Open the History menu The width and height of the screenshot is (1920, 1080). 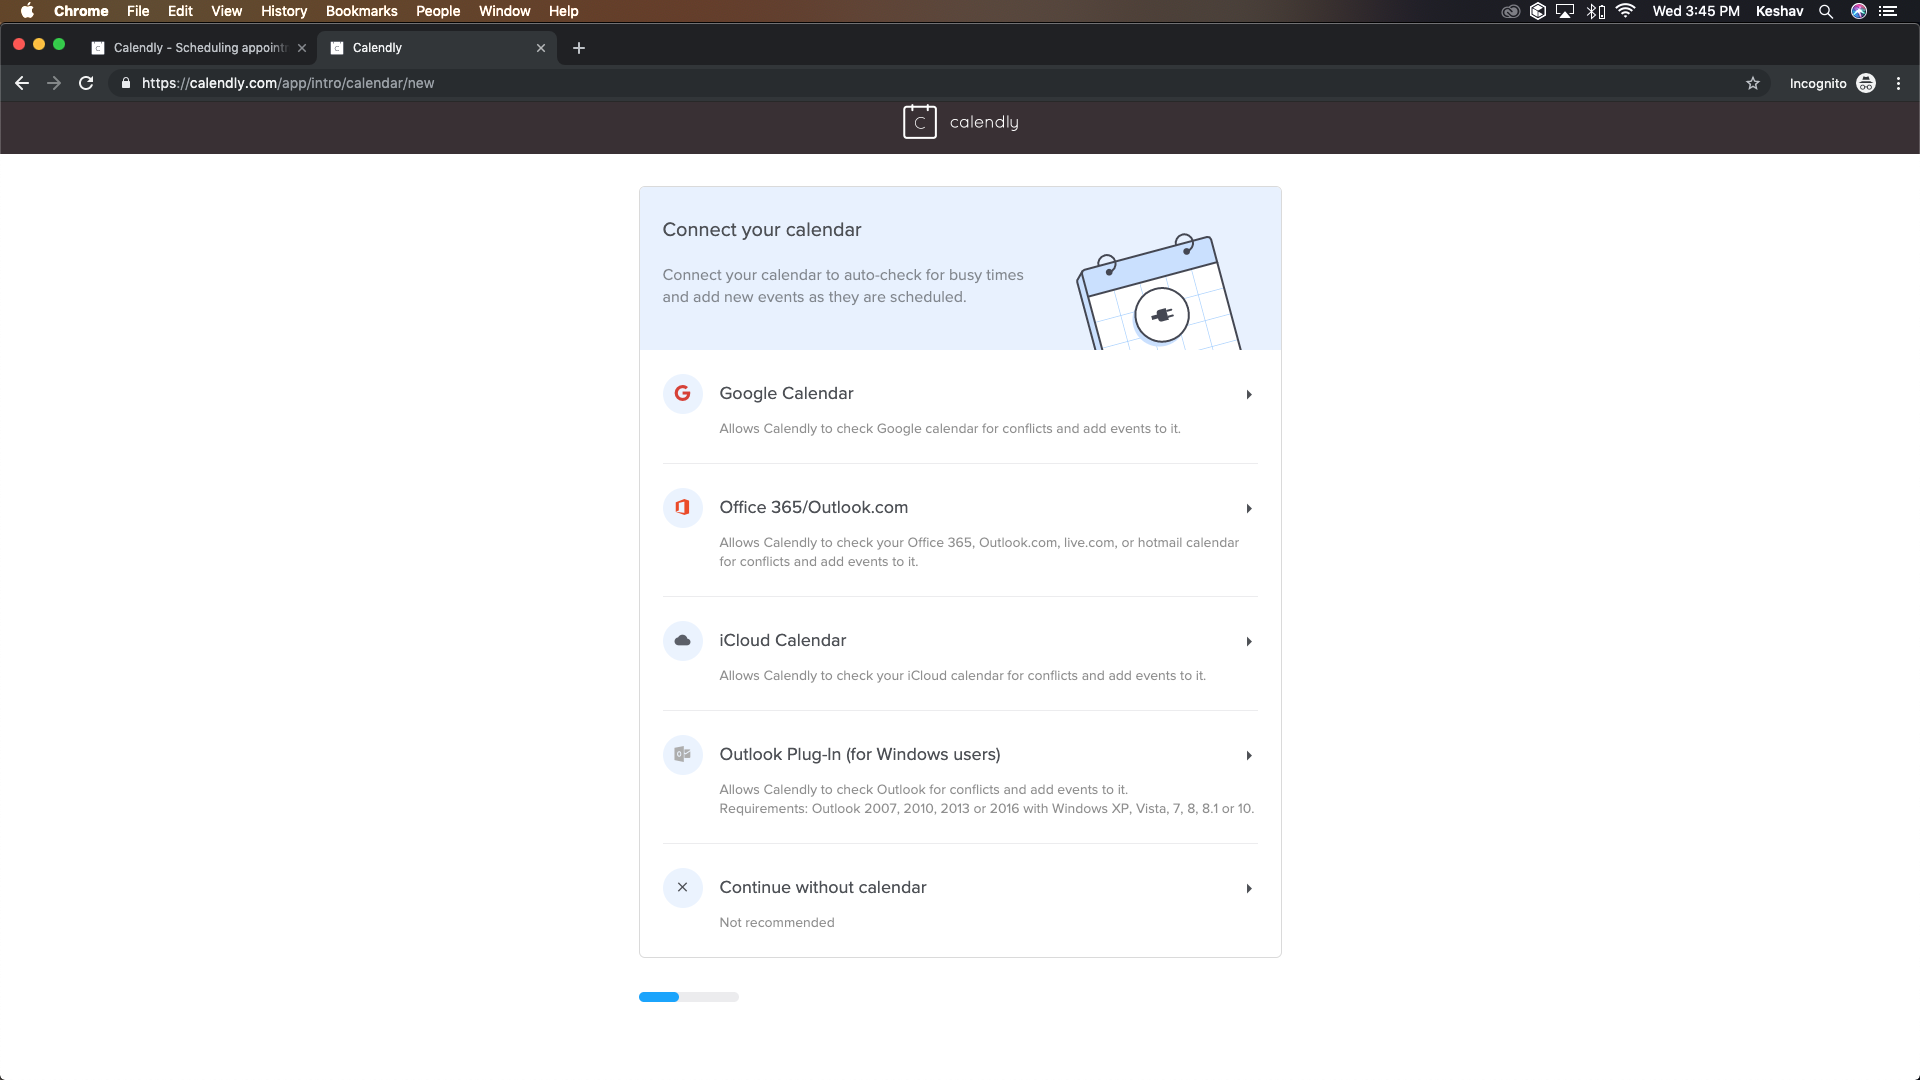284,11
